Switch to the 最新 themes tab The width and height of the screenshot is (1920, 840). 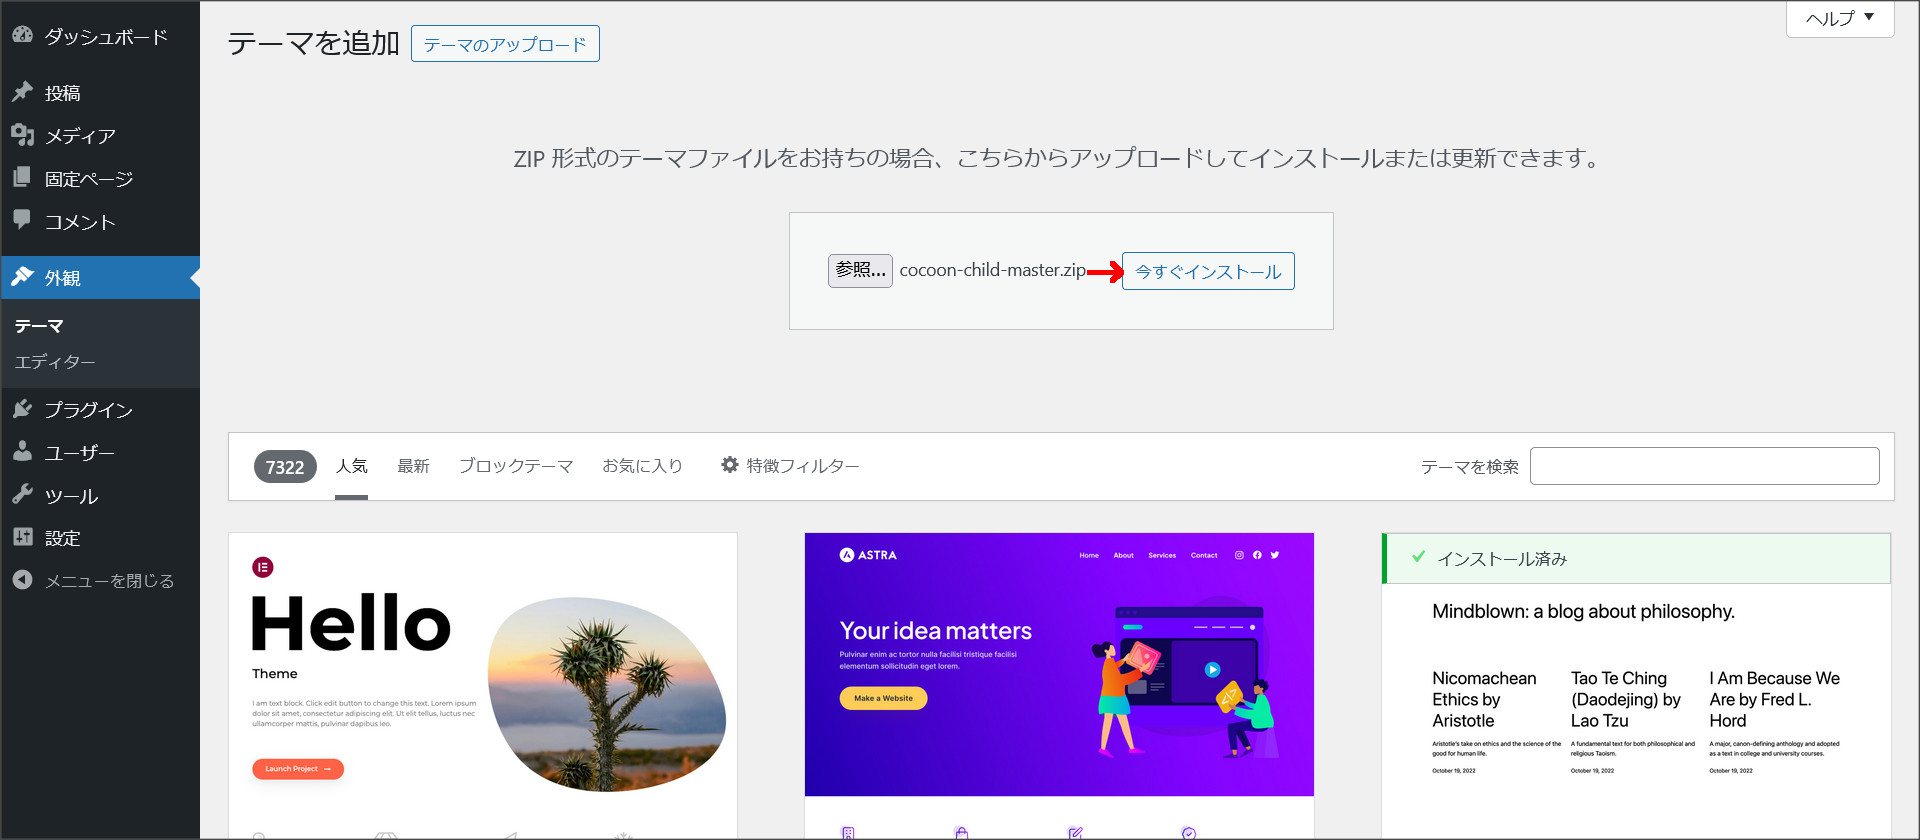(413, 466)
